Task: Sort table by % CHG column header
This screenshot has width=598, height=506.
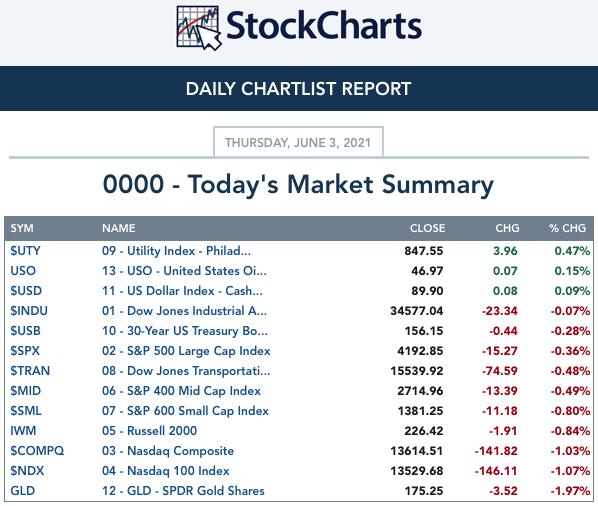Action: pos(567,228)
